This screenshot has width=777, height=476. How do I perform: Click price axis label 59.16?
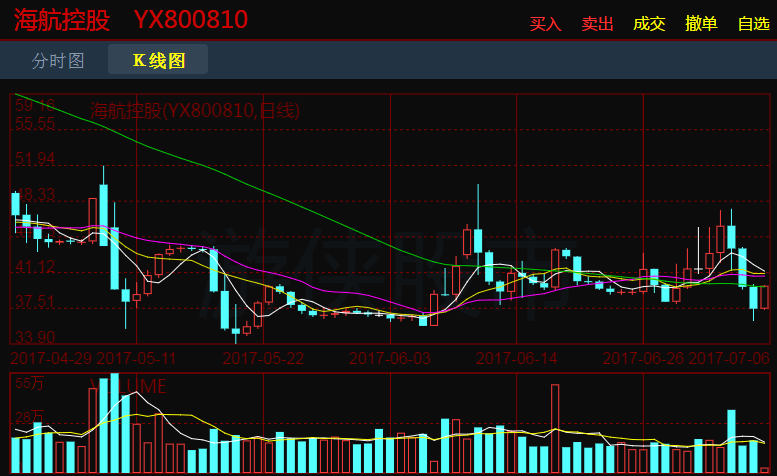point(35,105)
